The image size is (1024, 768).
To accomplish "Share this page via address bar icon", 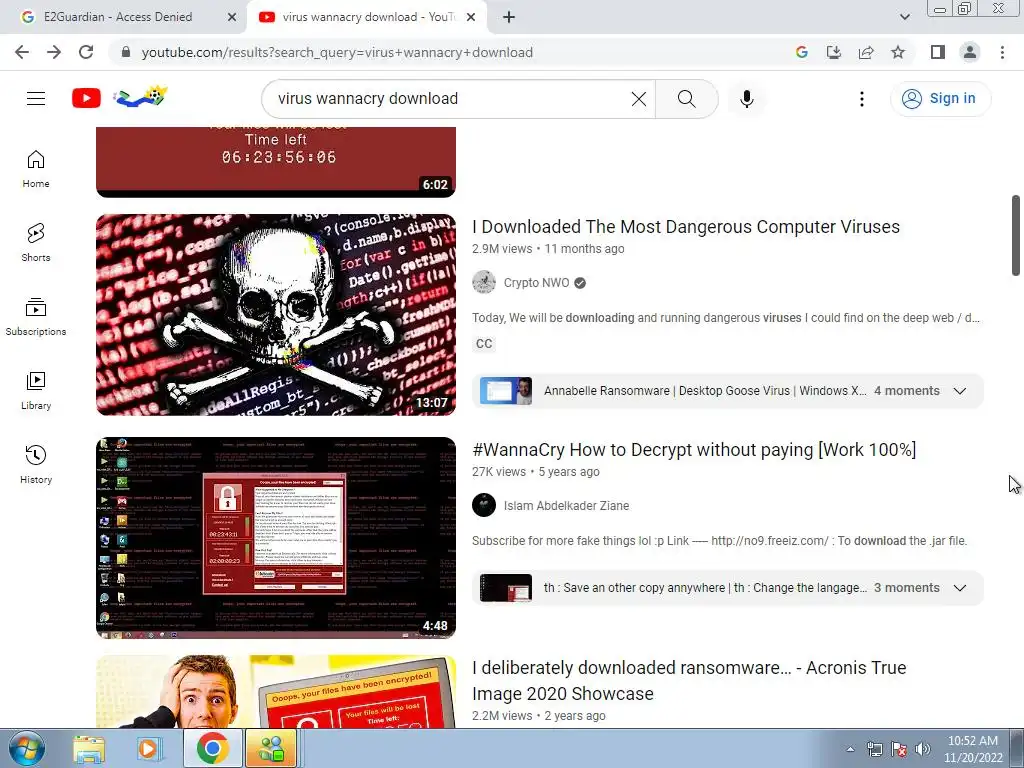I will [866, 52].
